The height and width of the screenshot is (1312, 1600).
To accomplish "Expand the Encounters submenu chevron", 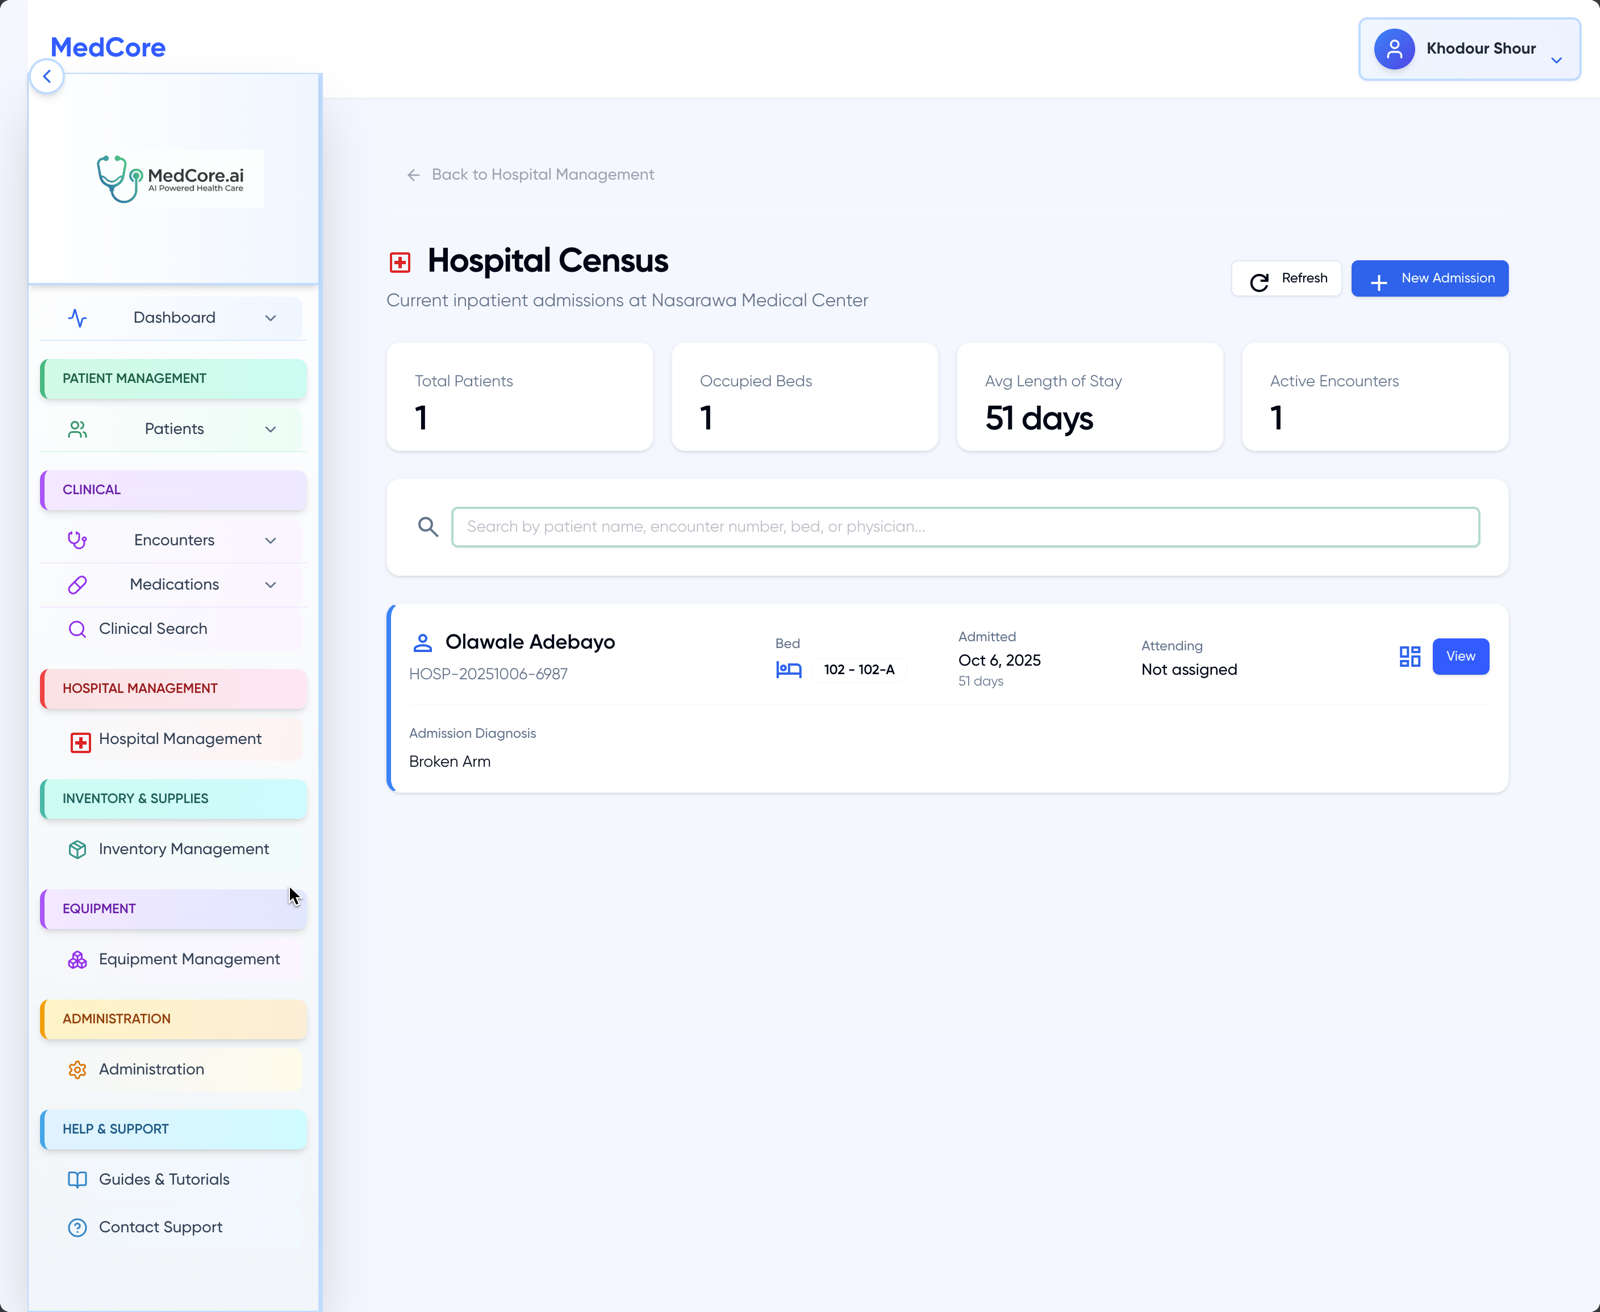I will [x=270, y=541].
